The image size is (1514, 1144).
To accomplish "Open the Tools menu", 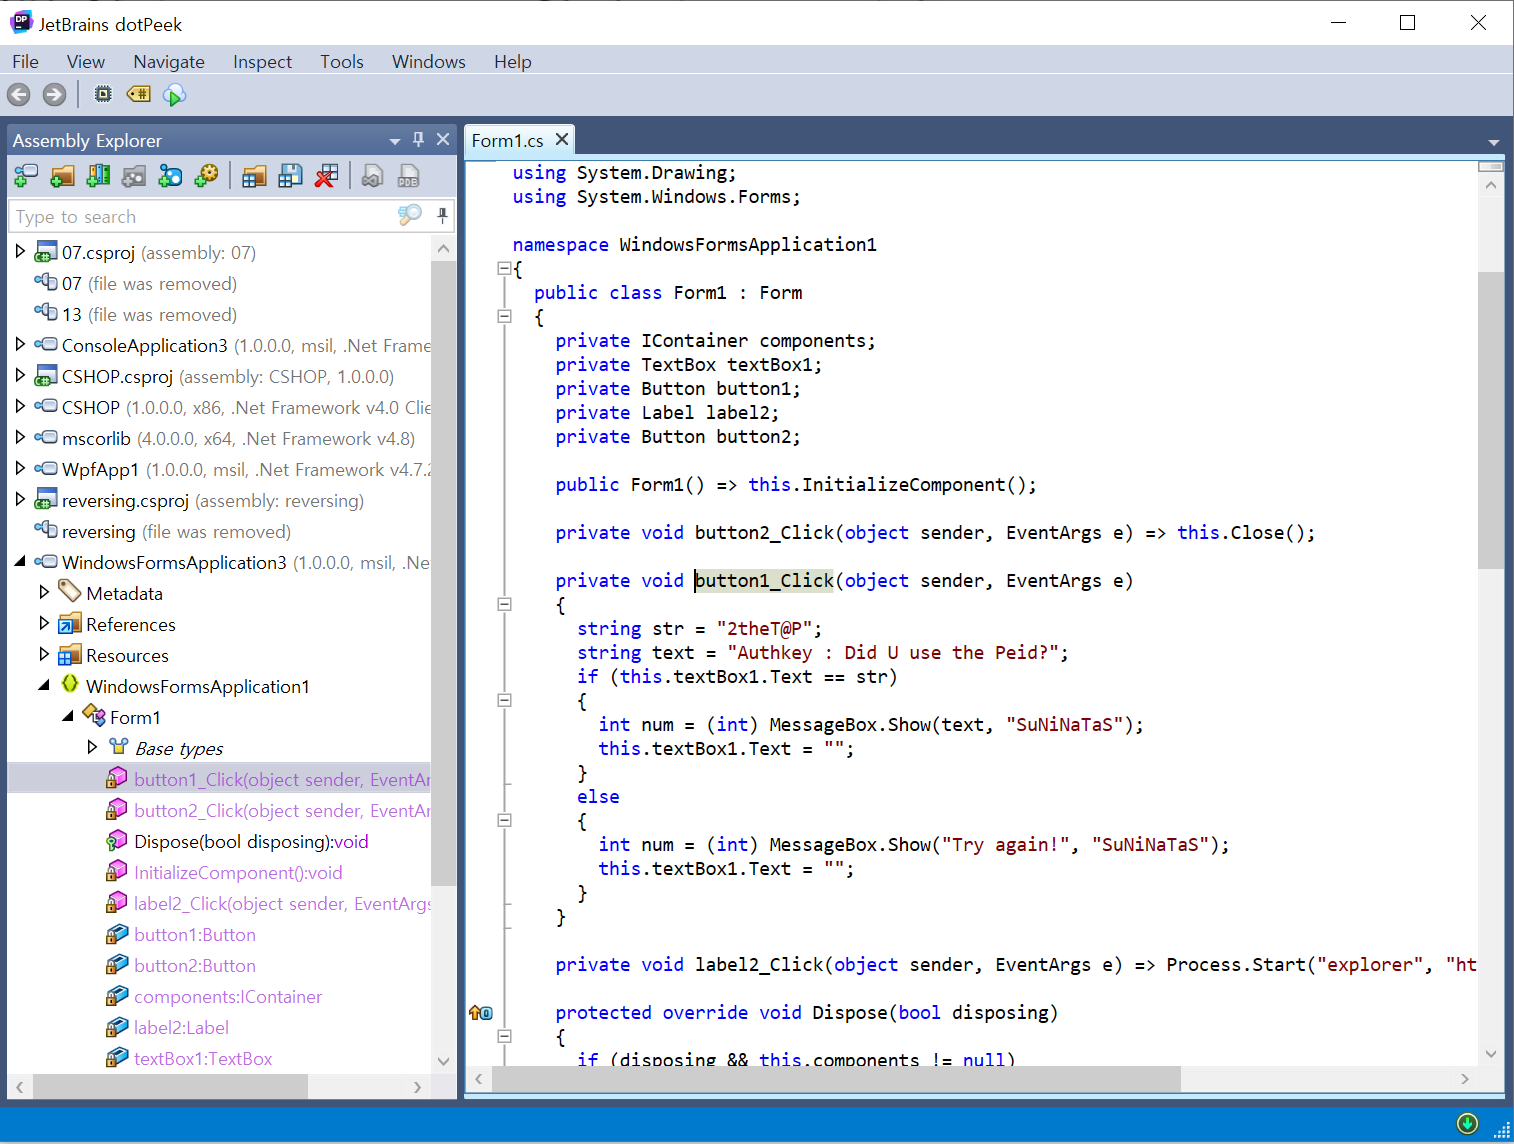I will tap(341, 61).
